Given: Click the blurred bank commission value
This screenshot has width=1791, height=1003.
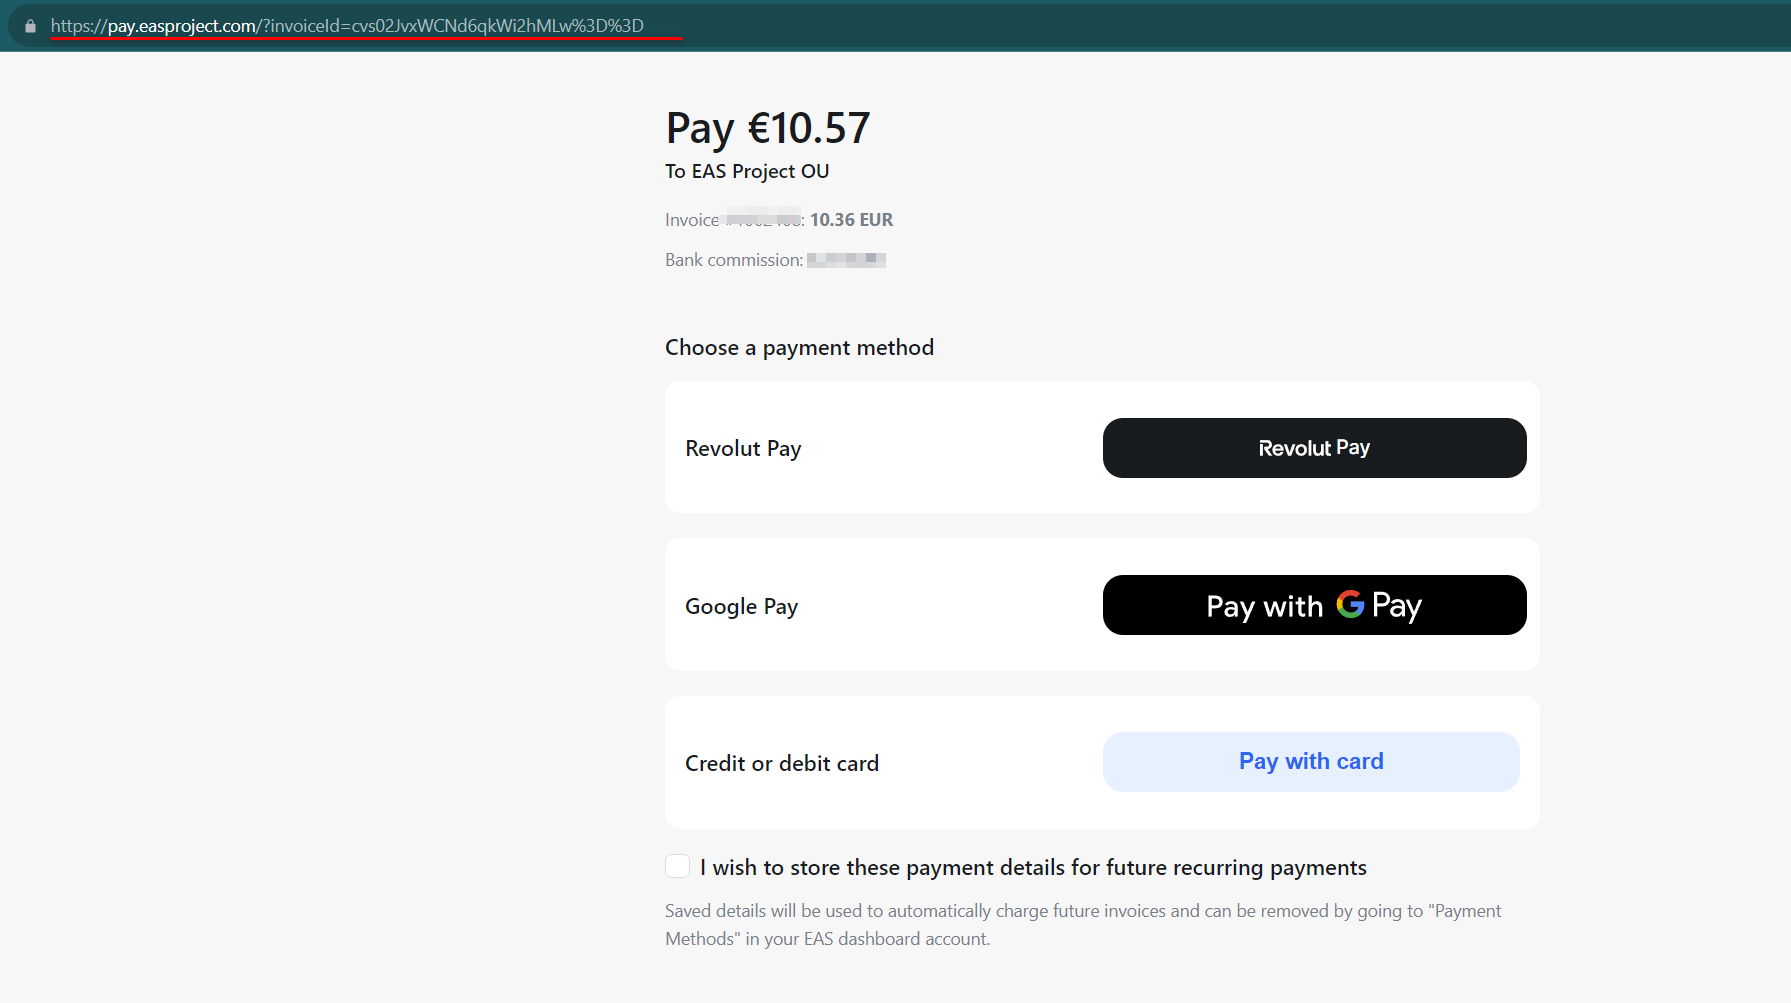Looking at the screenshot, I should 846,260.
